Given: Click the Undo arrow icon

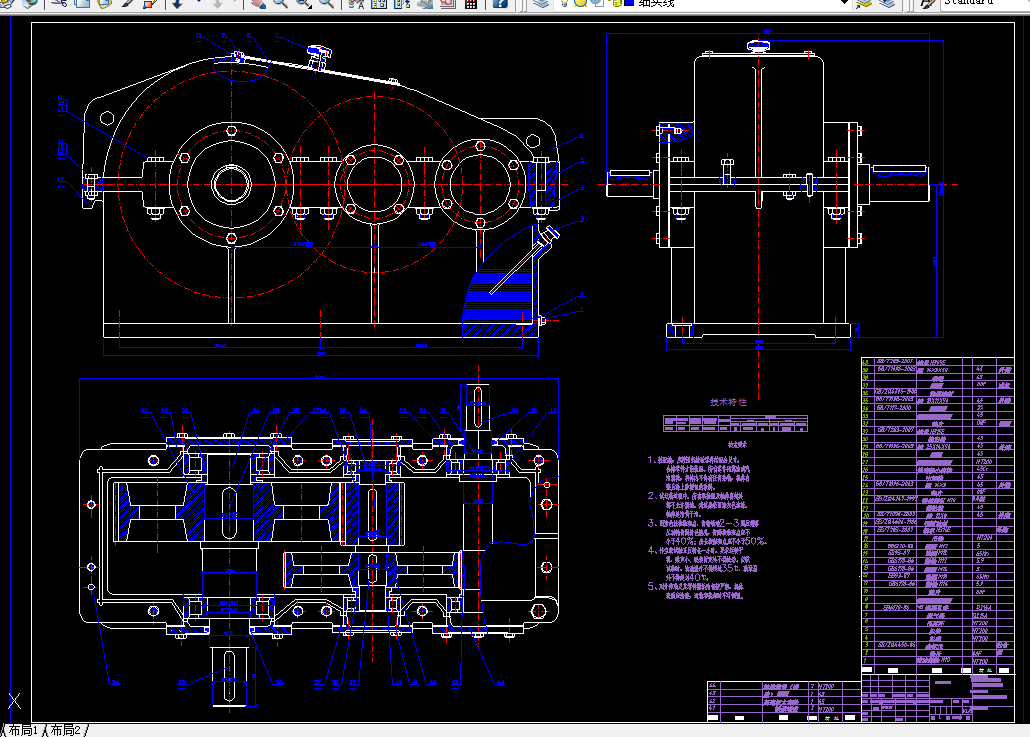Looking at the screenshot, I should click(x=177, y=3).
